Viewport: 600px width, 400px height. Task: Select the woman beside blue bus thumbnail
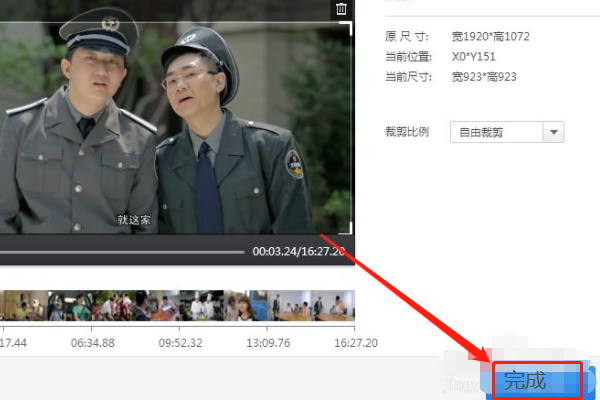pyautogui.click(x=245, y=305)
